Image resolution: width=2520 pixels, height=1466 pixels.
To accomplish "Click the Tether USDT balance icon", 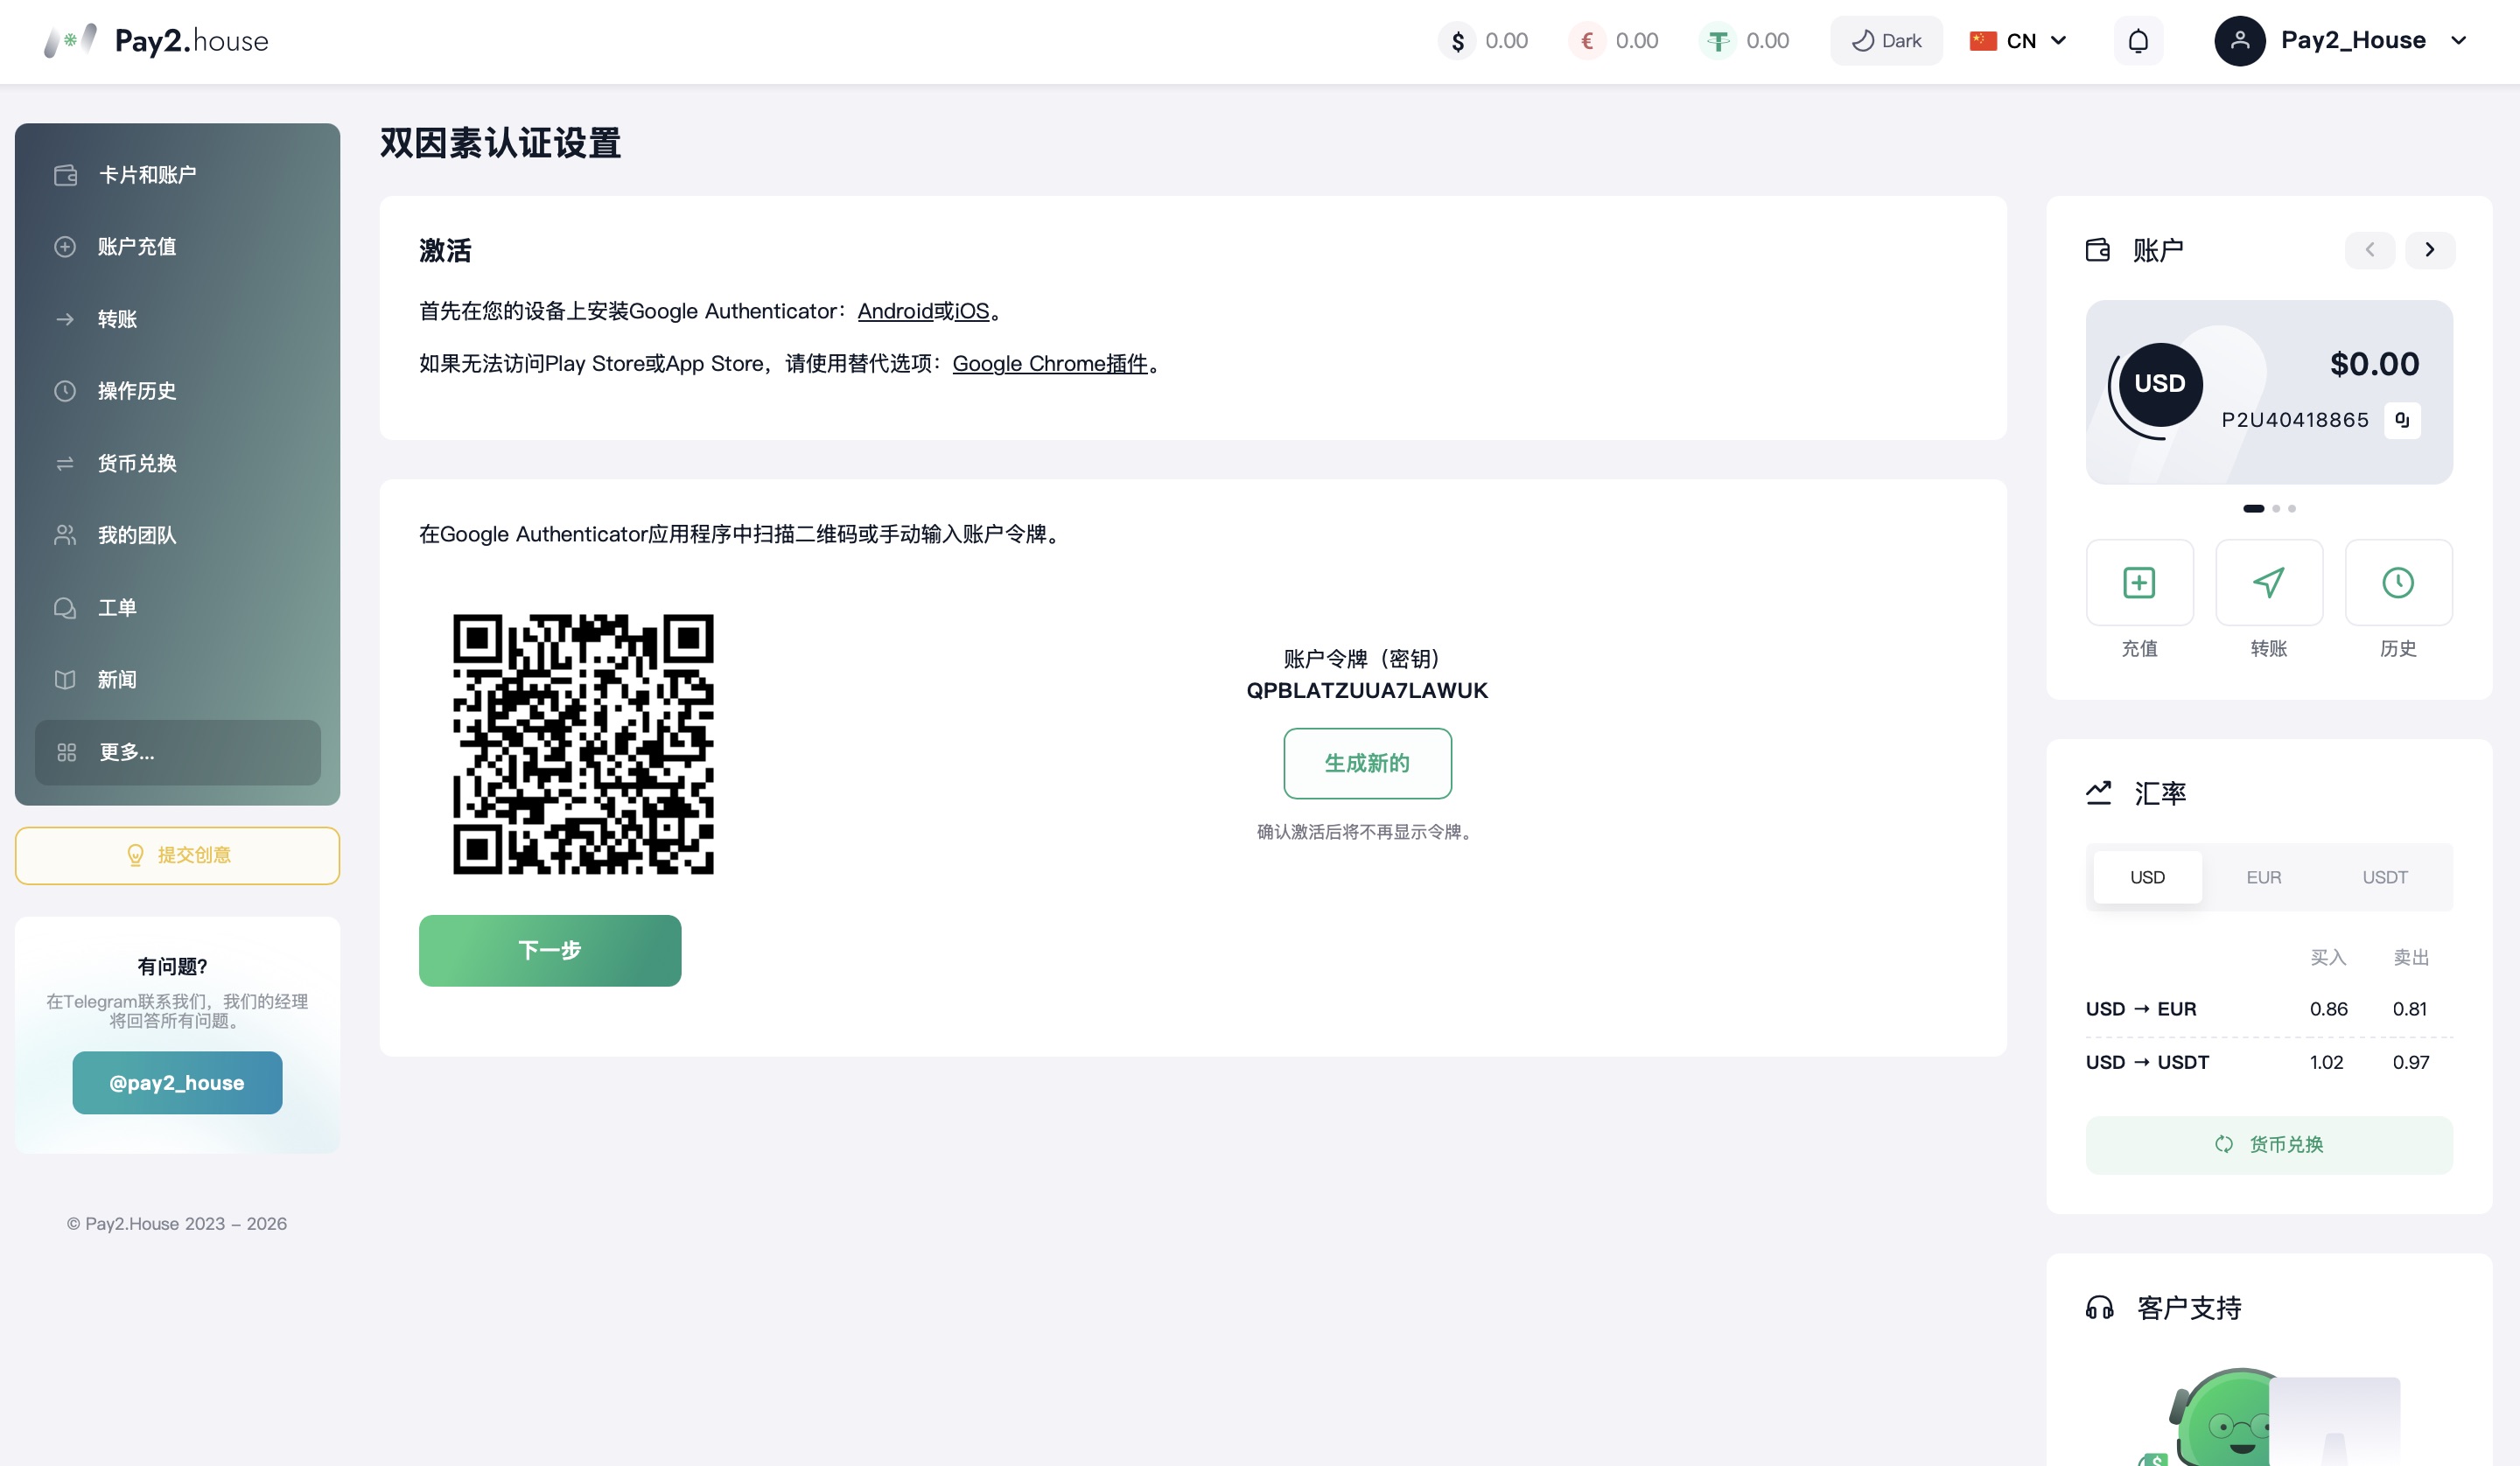I will point(1718,41).
